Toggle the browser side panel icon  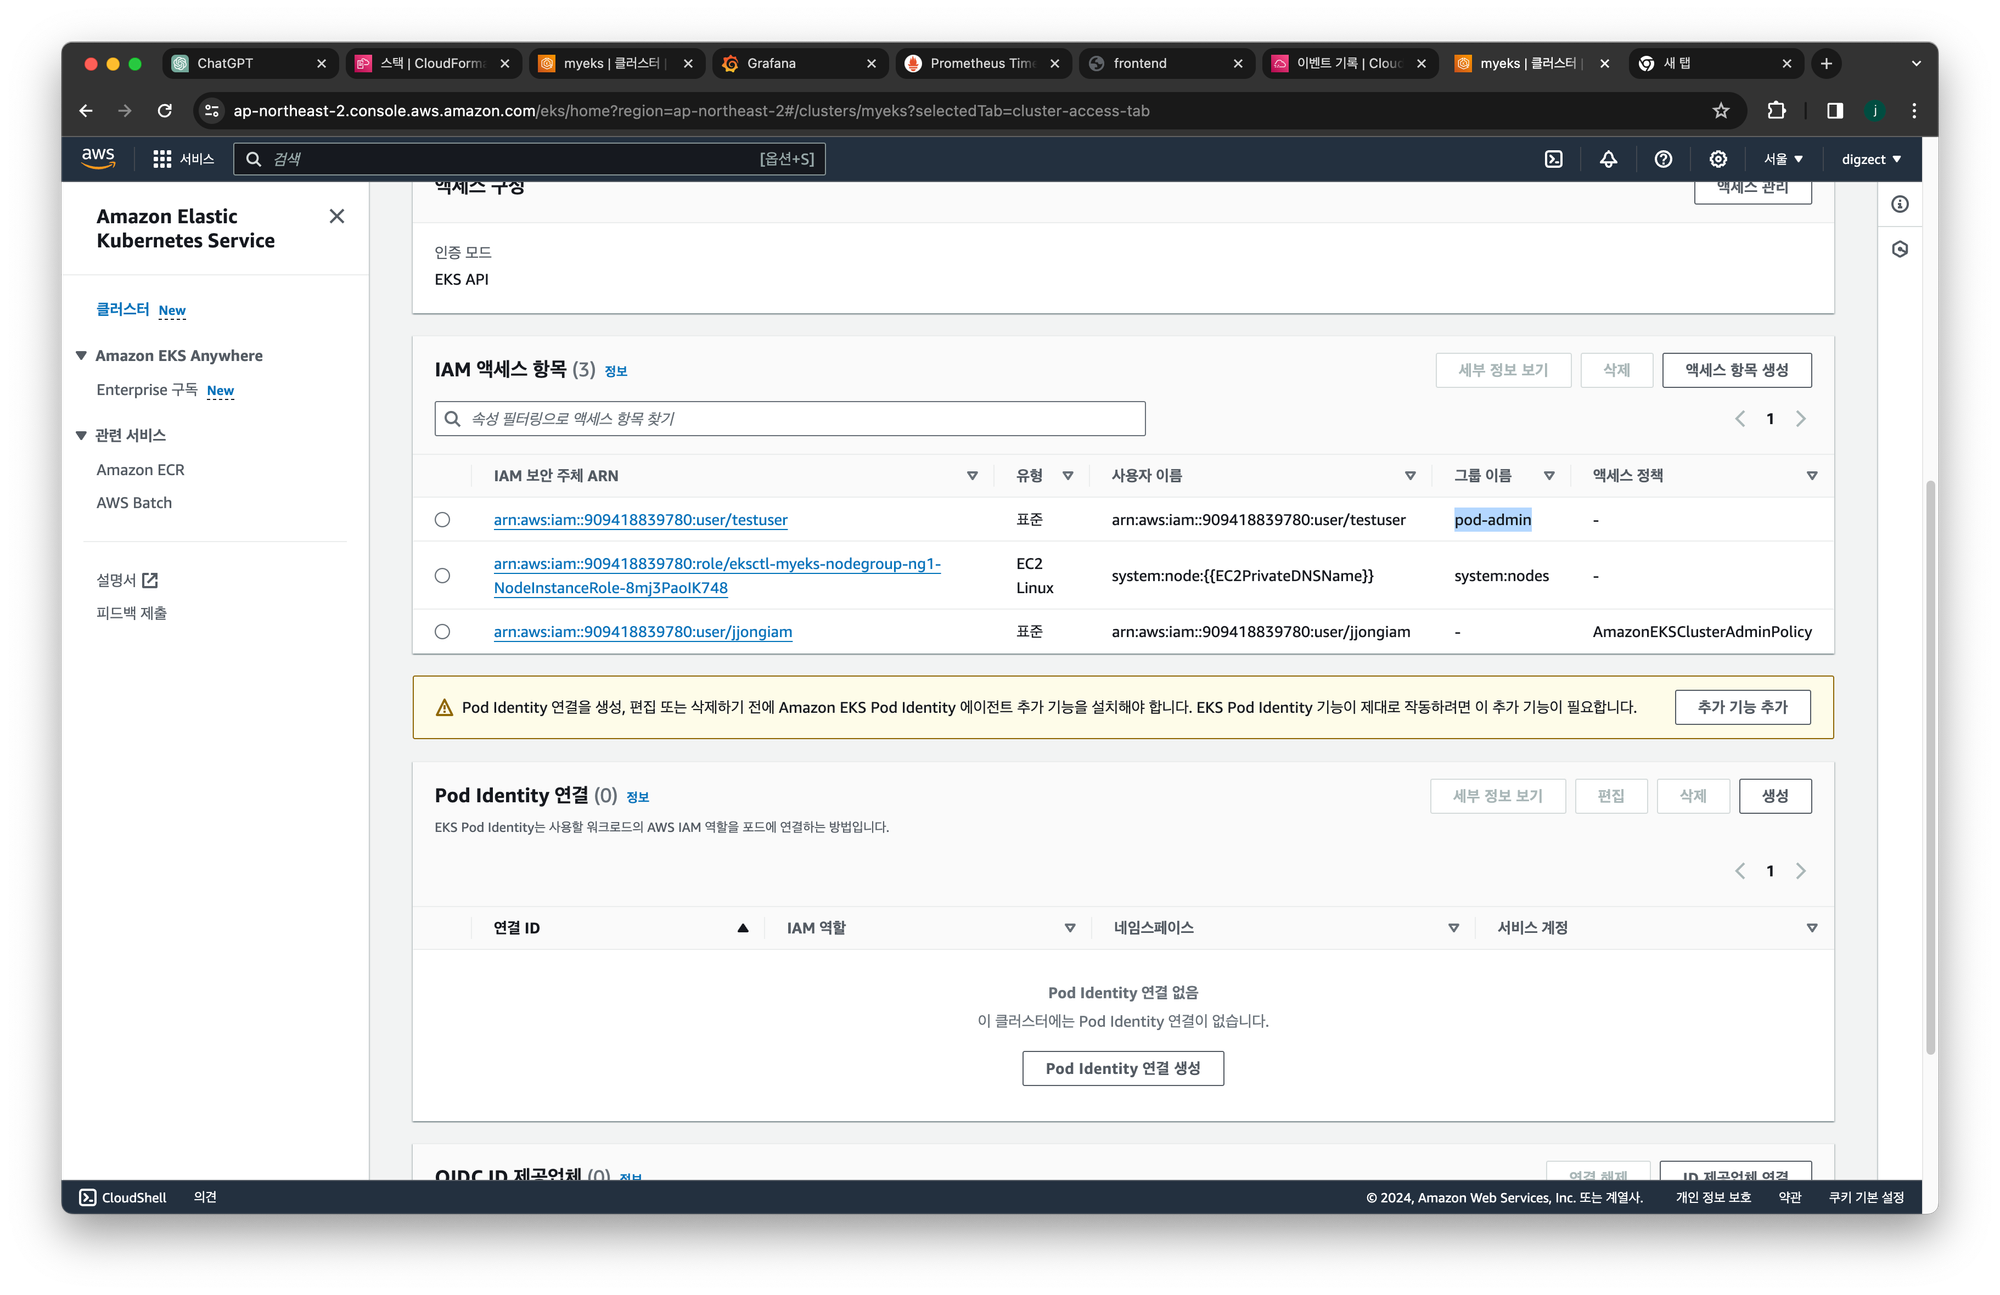(x=1835, y=111)
